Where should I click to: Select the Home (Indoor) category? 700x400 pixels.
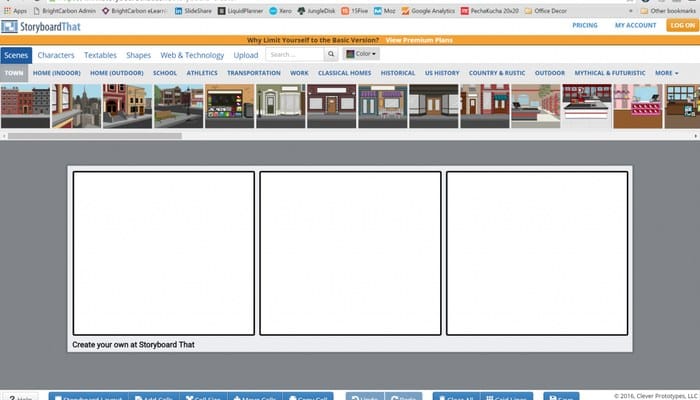pos(57,73)
